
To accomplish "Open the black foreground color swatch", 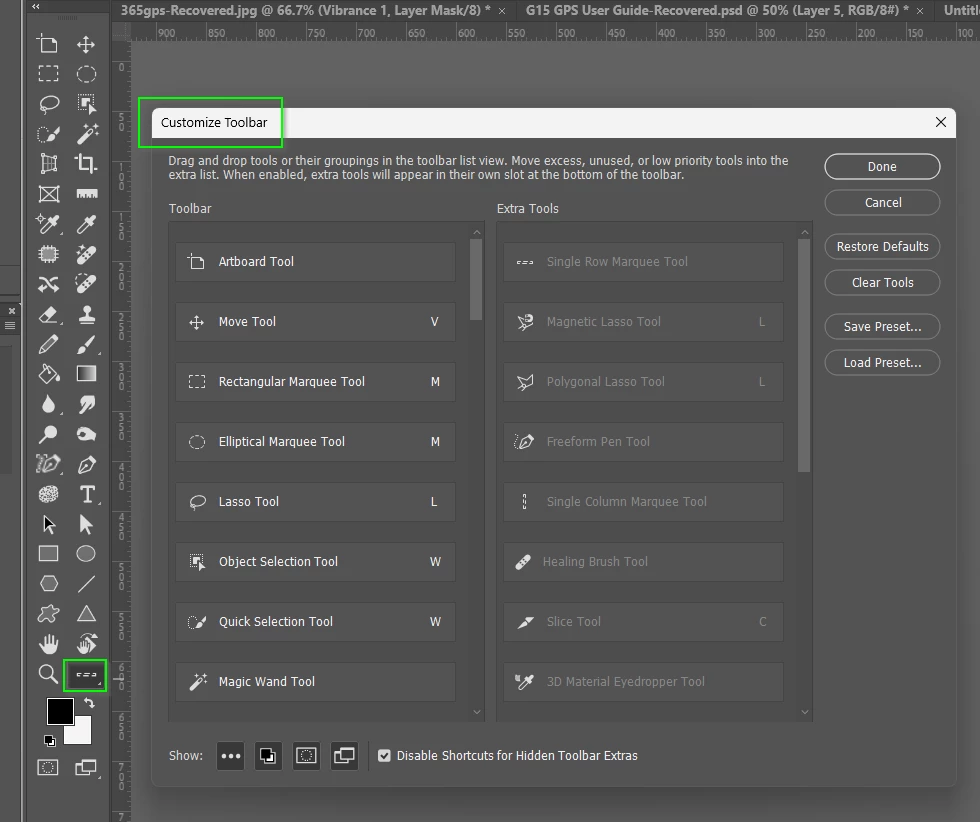I will click(x=59, y=710).
